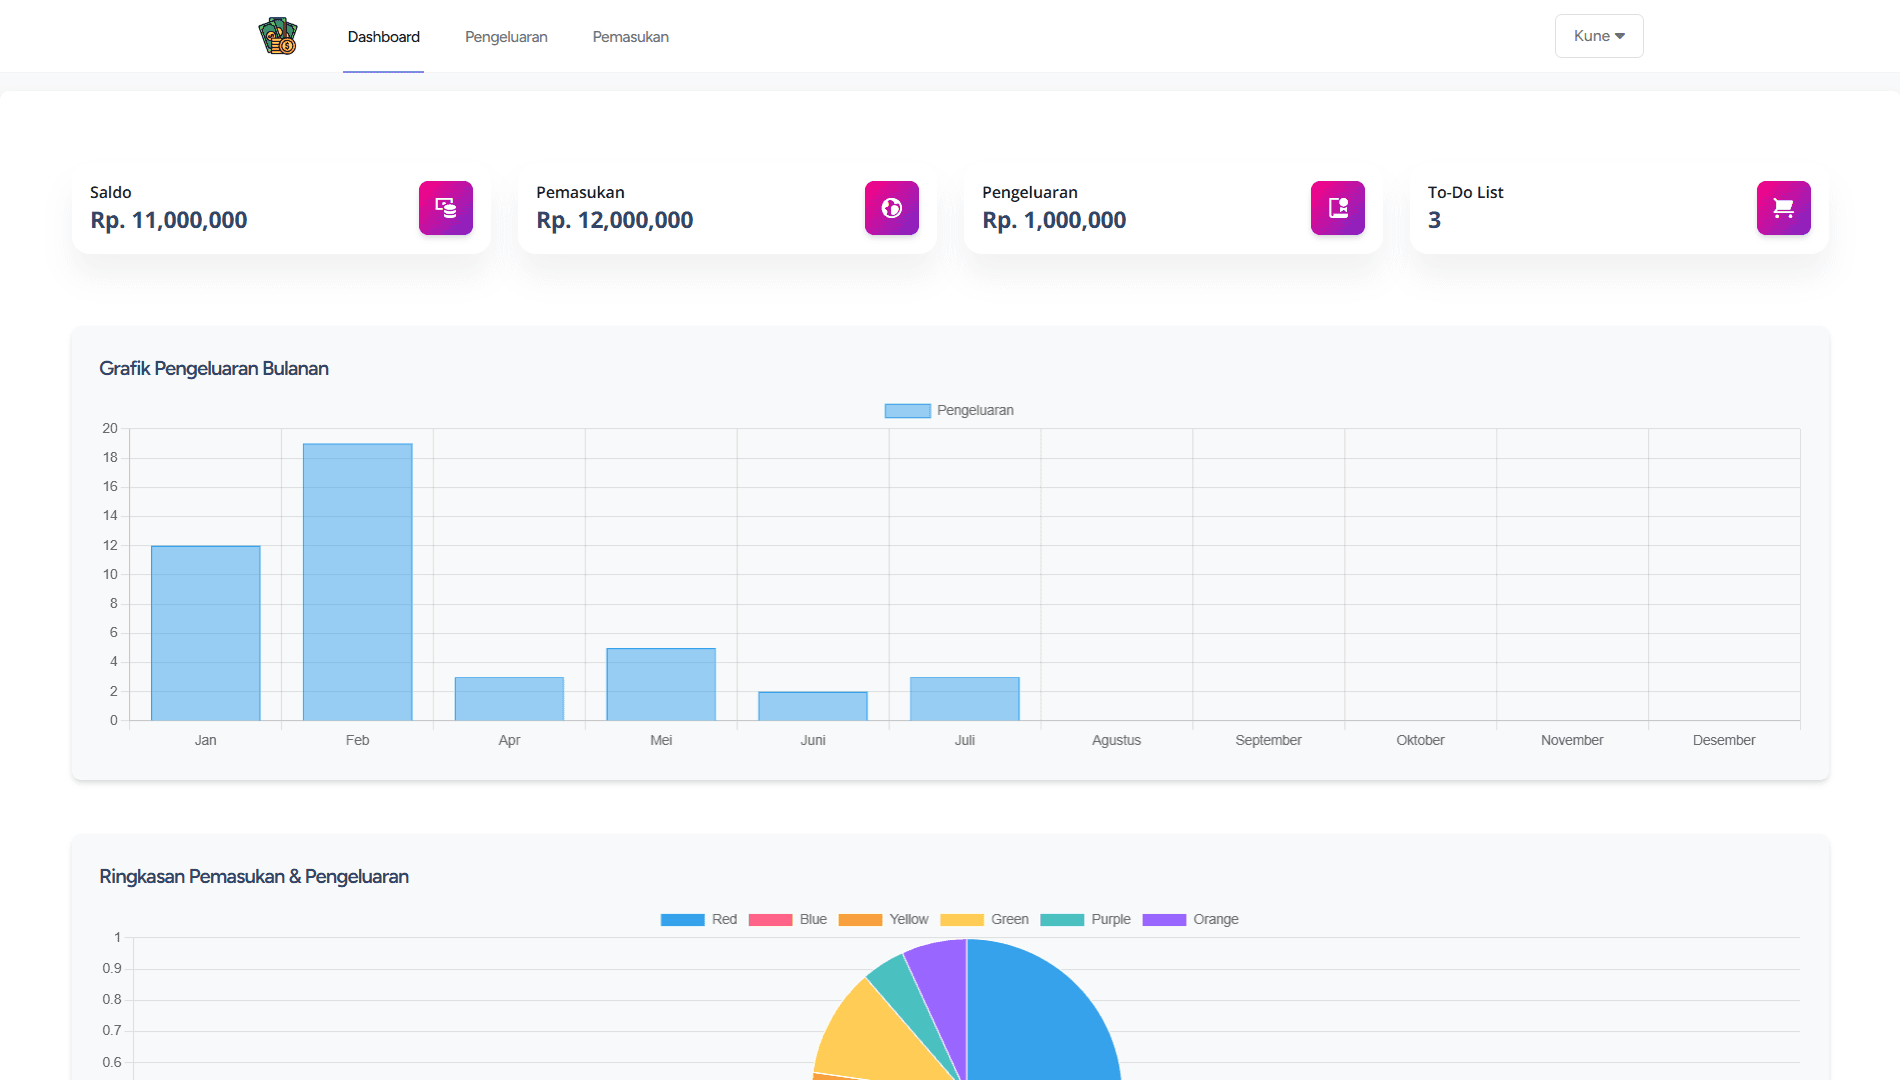This screenshot has height=1080, width=1900.
Task: Click the Pengeluaran card icon
Action: click(x=1338, y=208)
